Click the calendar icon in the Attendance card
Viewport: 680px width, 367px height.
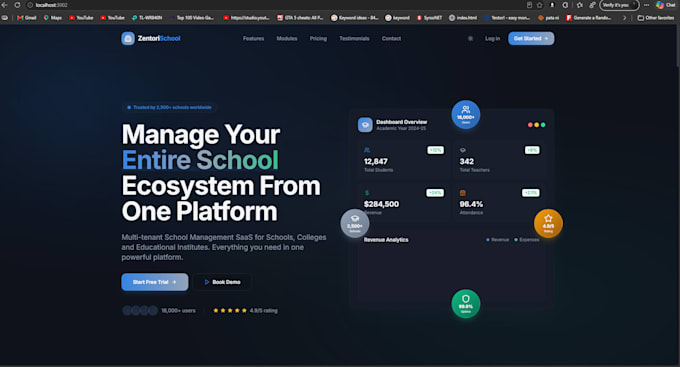tap(463, 193)
